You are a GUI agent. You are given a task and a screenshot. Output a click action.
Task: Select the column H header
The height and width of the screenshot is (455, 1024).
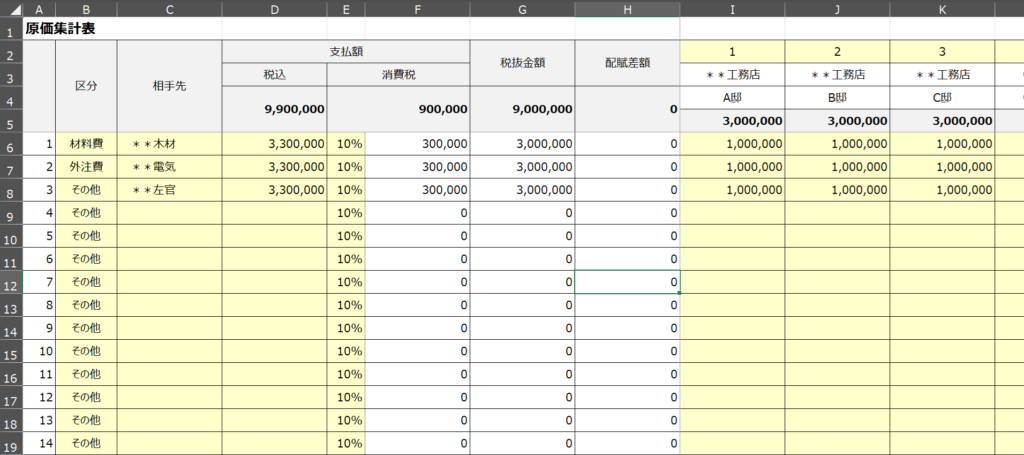[627, 8]
